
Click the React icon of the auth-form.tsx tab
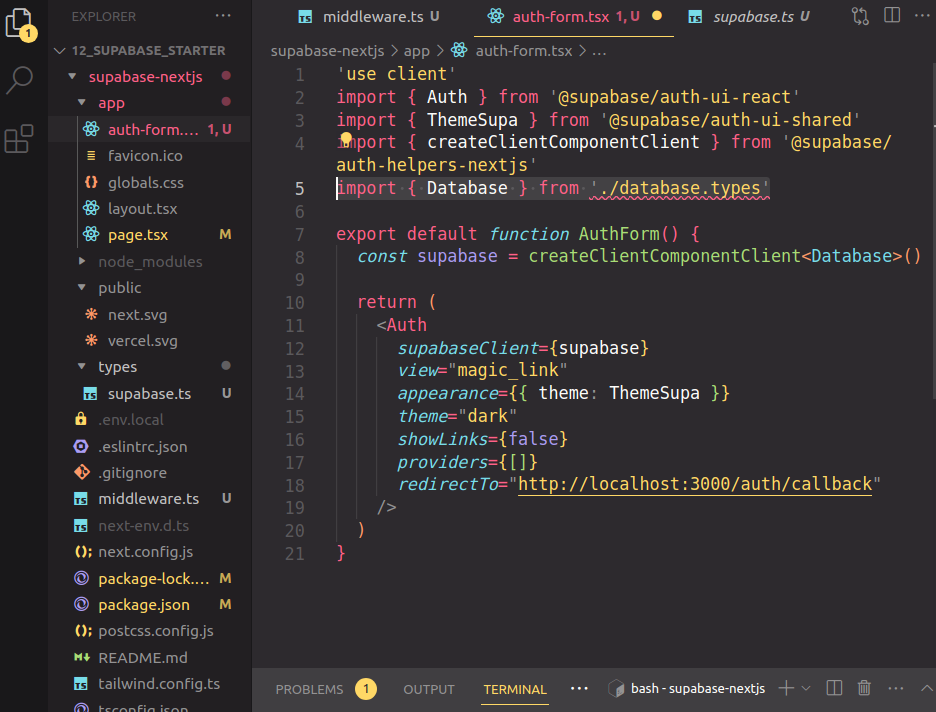coord(495,16)
